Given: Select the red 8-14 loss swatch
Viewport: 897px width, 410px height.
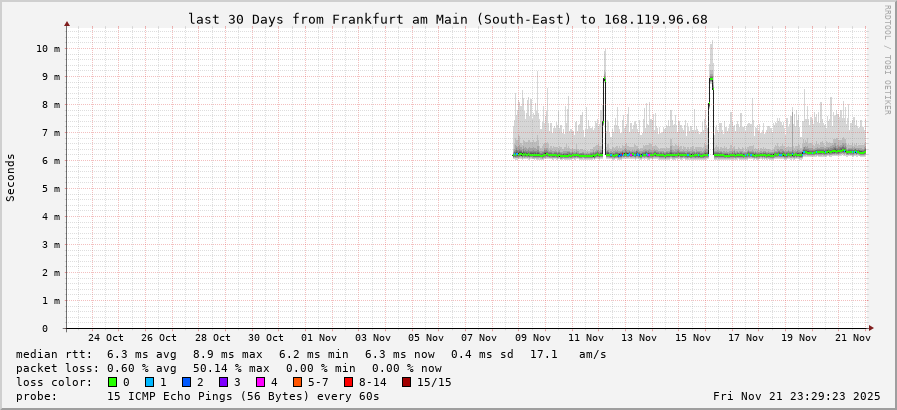Looking at the screenshot, I should click(348, 382).
